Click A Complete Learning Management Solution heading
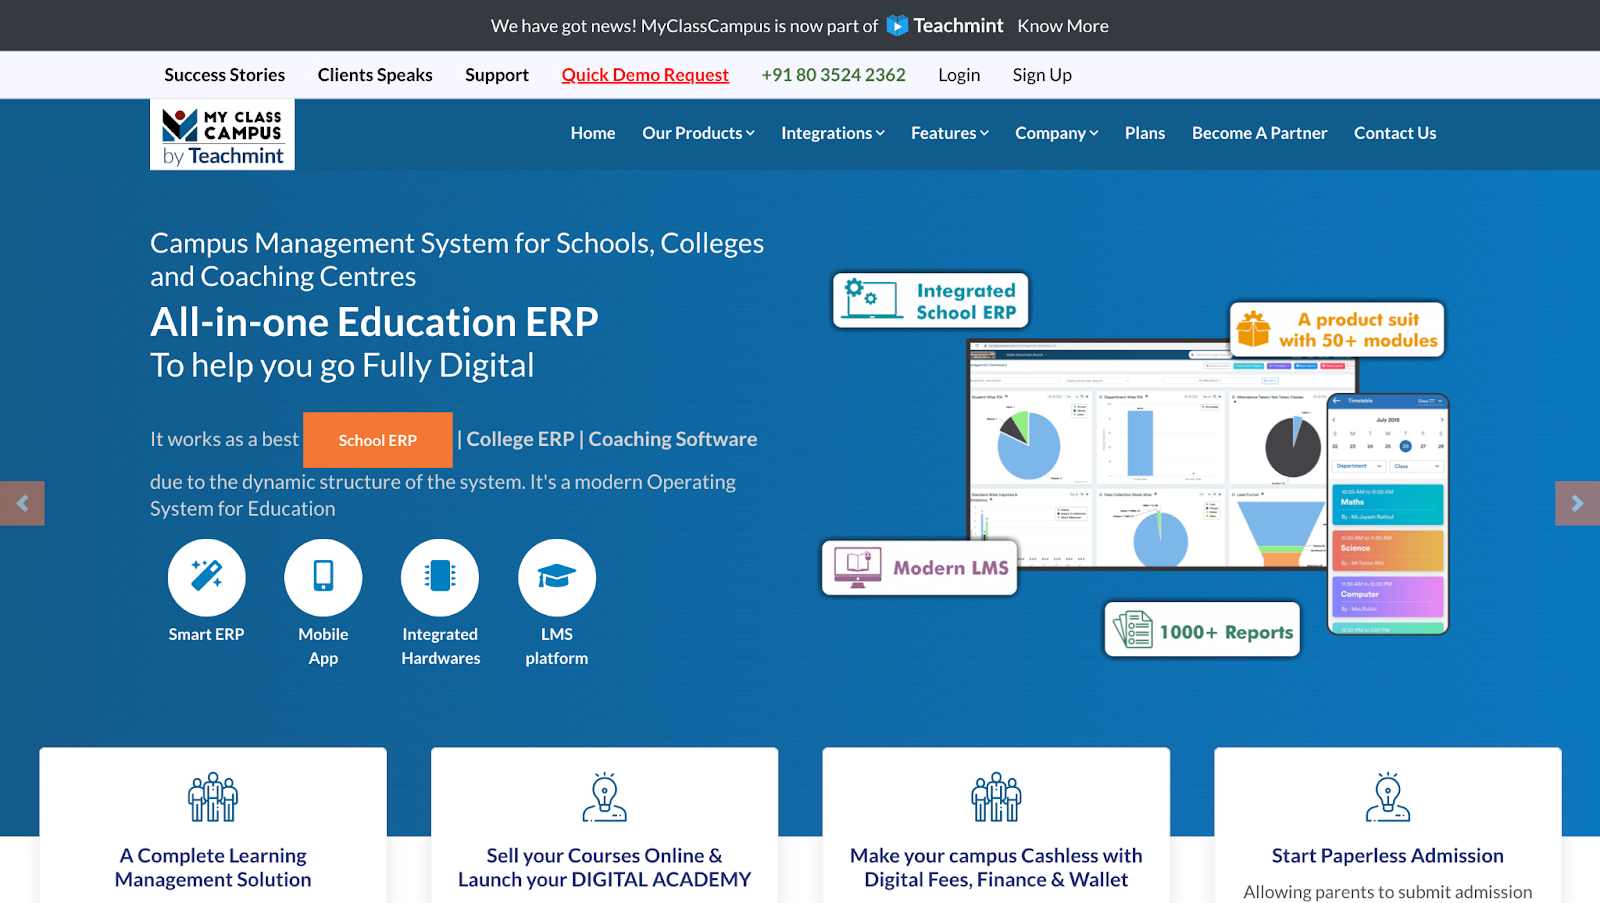This screenshot has width=1600, height=903. (213, 867)
